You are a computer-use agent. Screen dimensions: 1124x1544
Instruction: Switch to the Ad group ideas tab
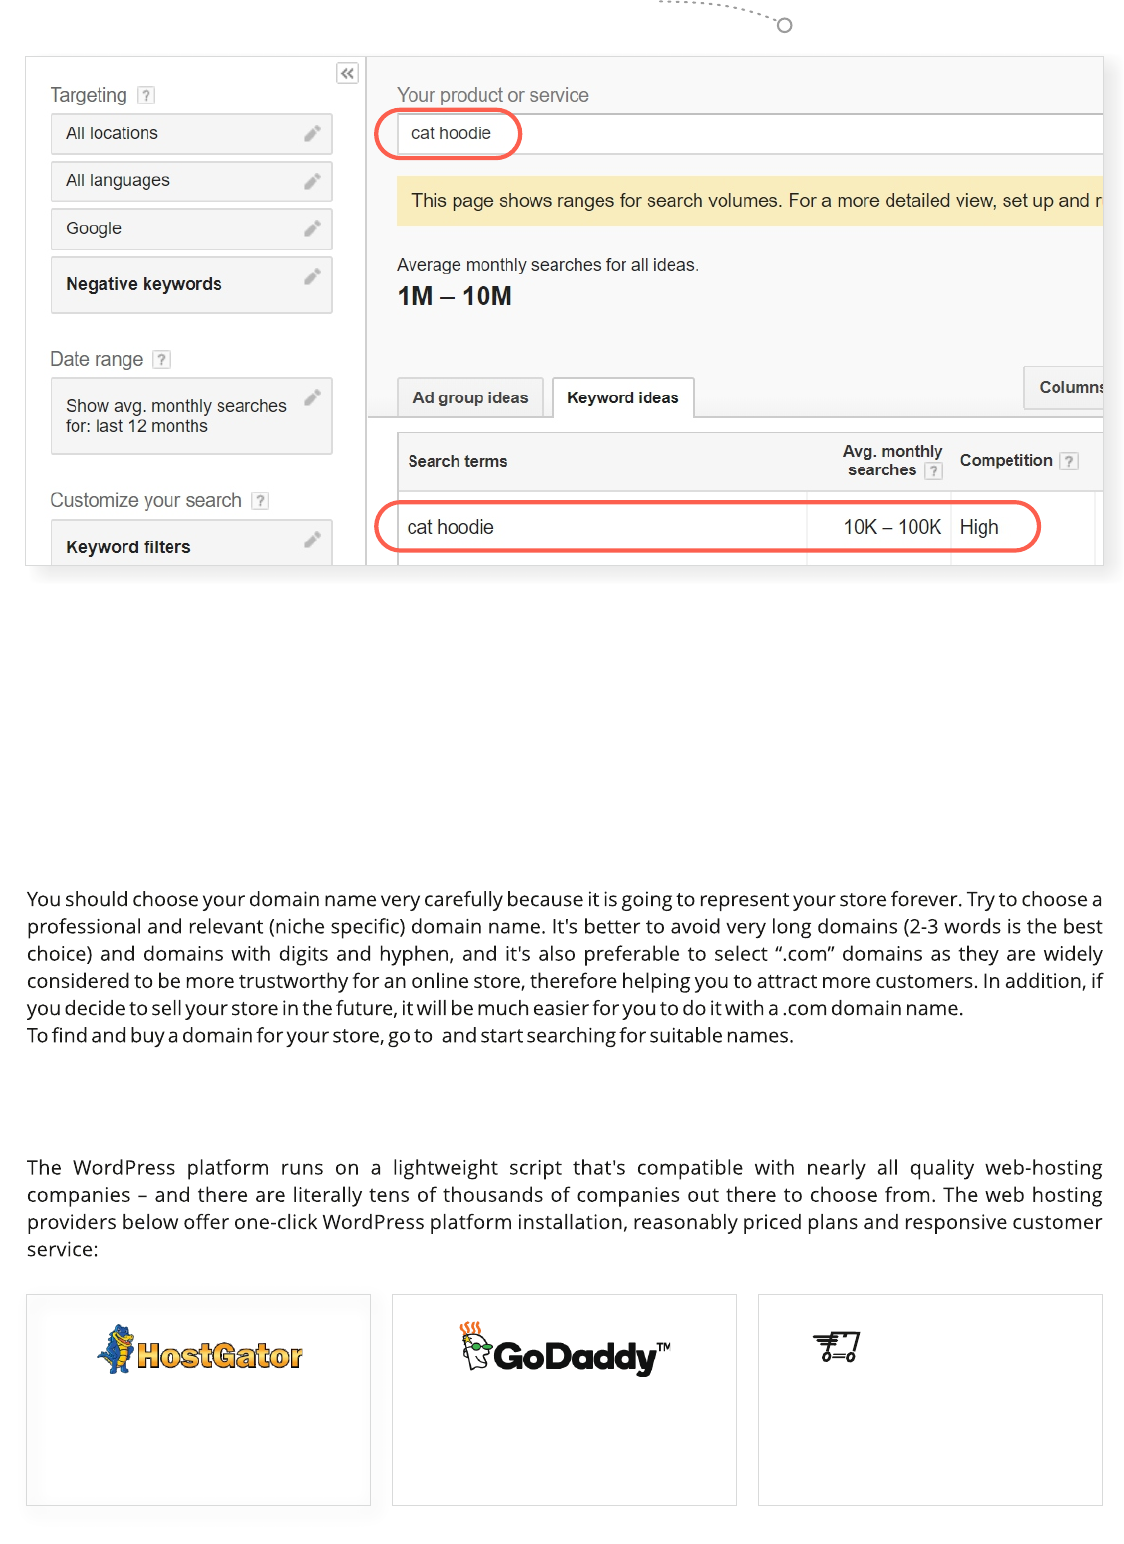click(x=470, y=397)
